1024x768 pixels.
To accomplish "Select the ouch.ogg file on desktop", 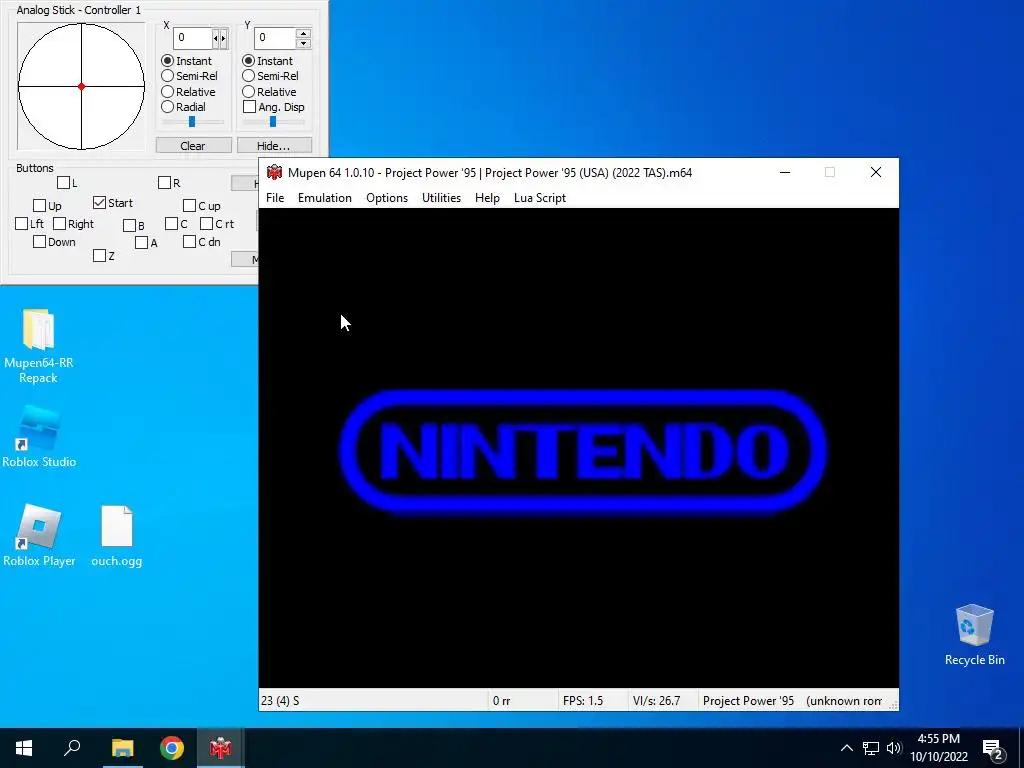I will (x=117, y=536).
